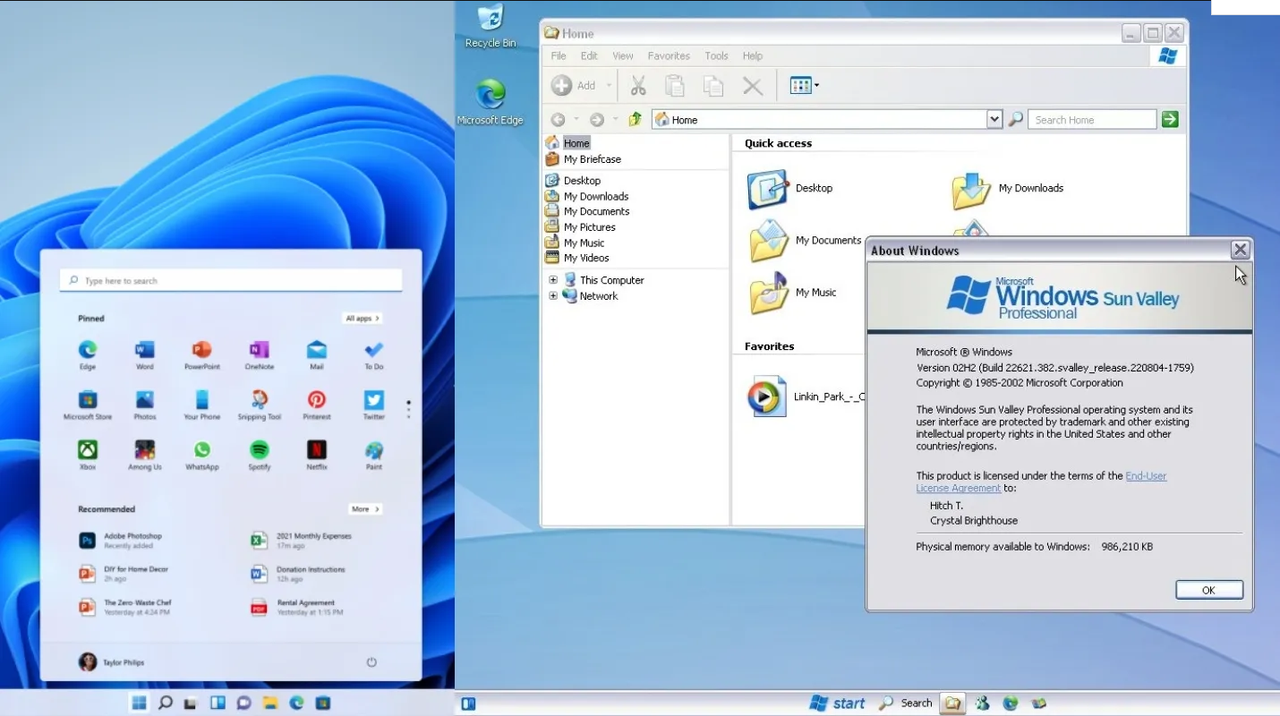Select My Pictures in the folder tree

click(x=580, y=227)
